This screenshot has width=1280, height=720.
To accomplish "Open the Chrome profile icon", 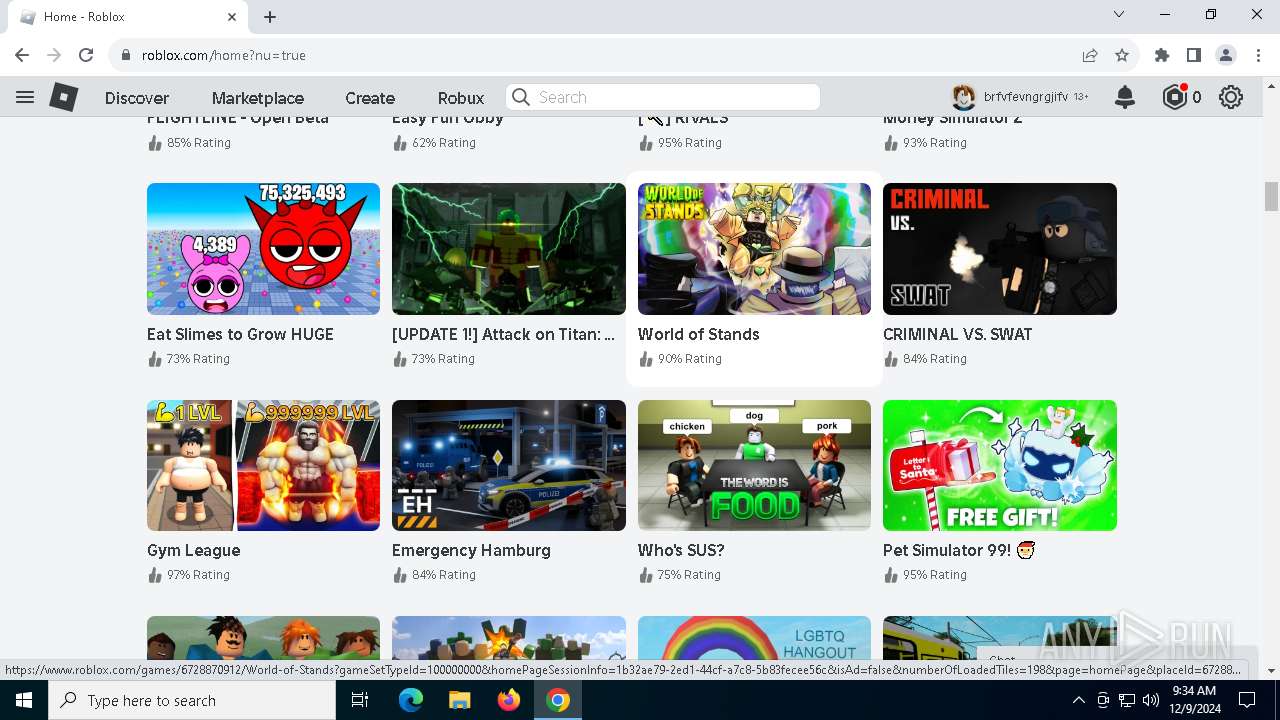I will click(1226, 55).
